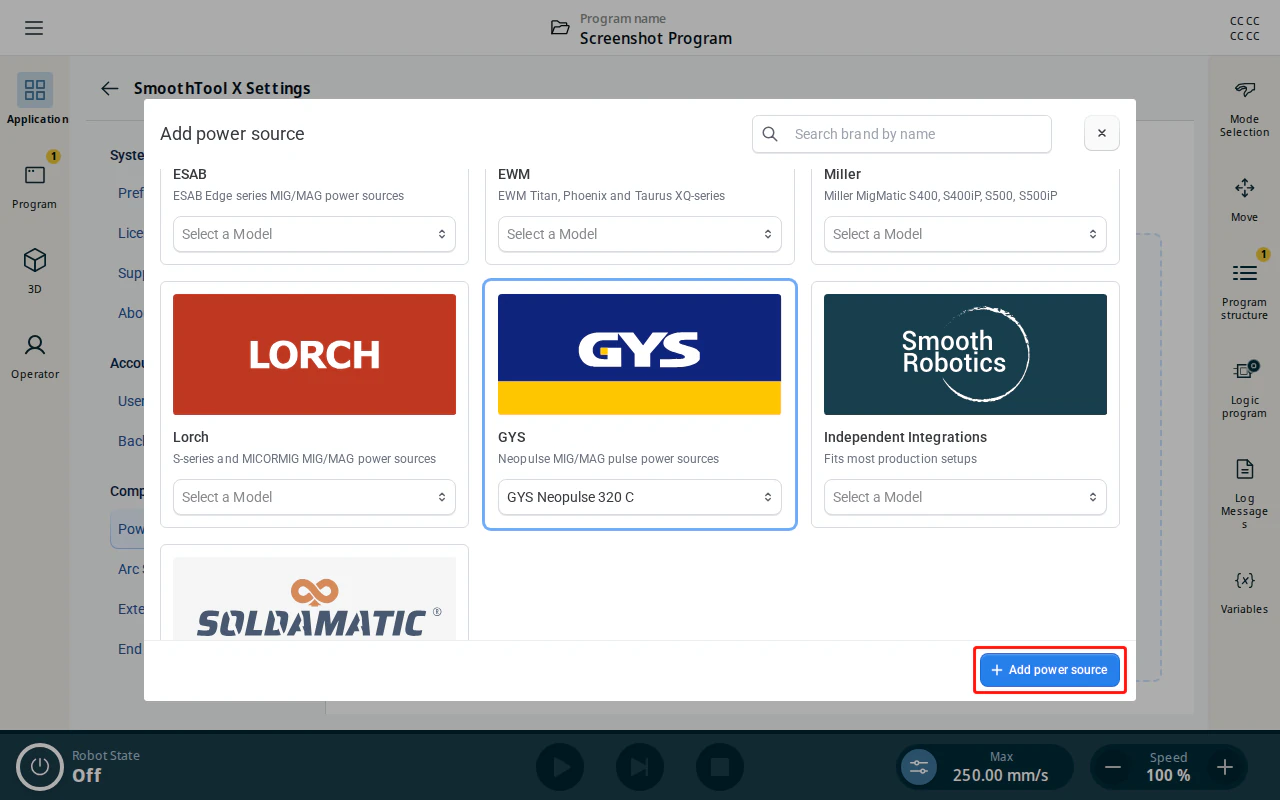The width and height of the screenshot is (1280, 800).
Task: Switch to Operator sidebar item
Action: pos(35,356)
